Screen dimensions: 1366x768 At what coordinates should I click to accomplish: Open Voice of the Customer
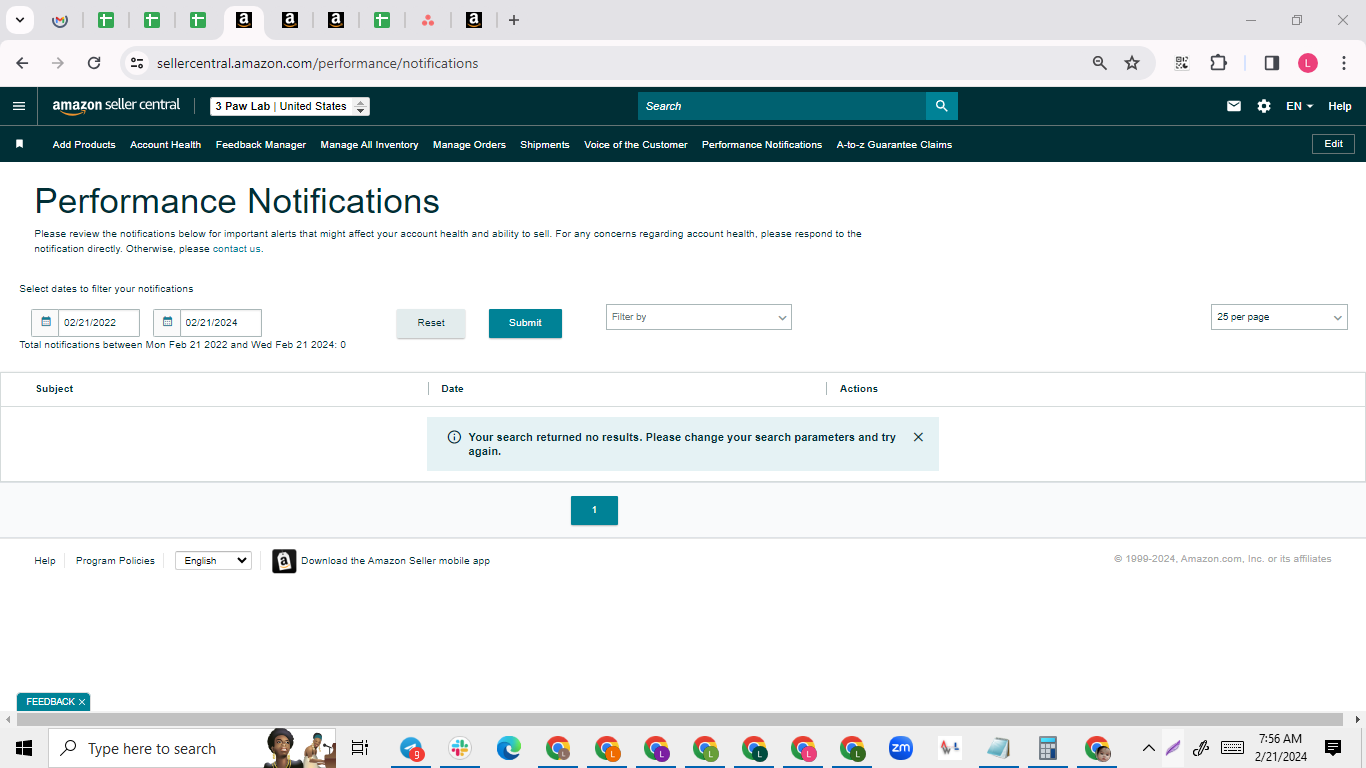636,145
